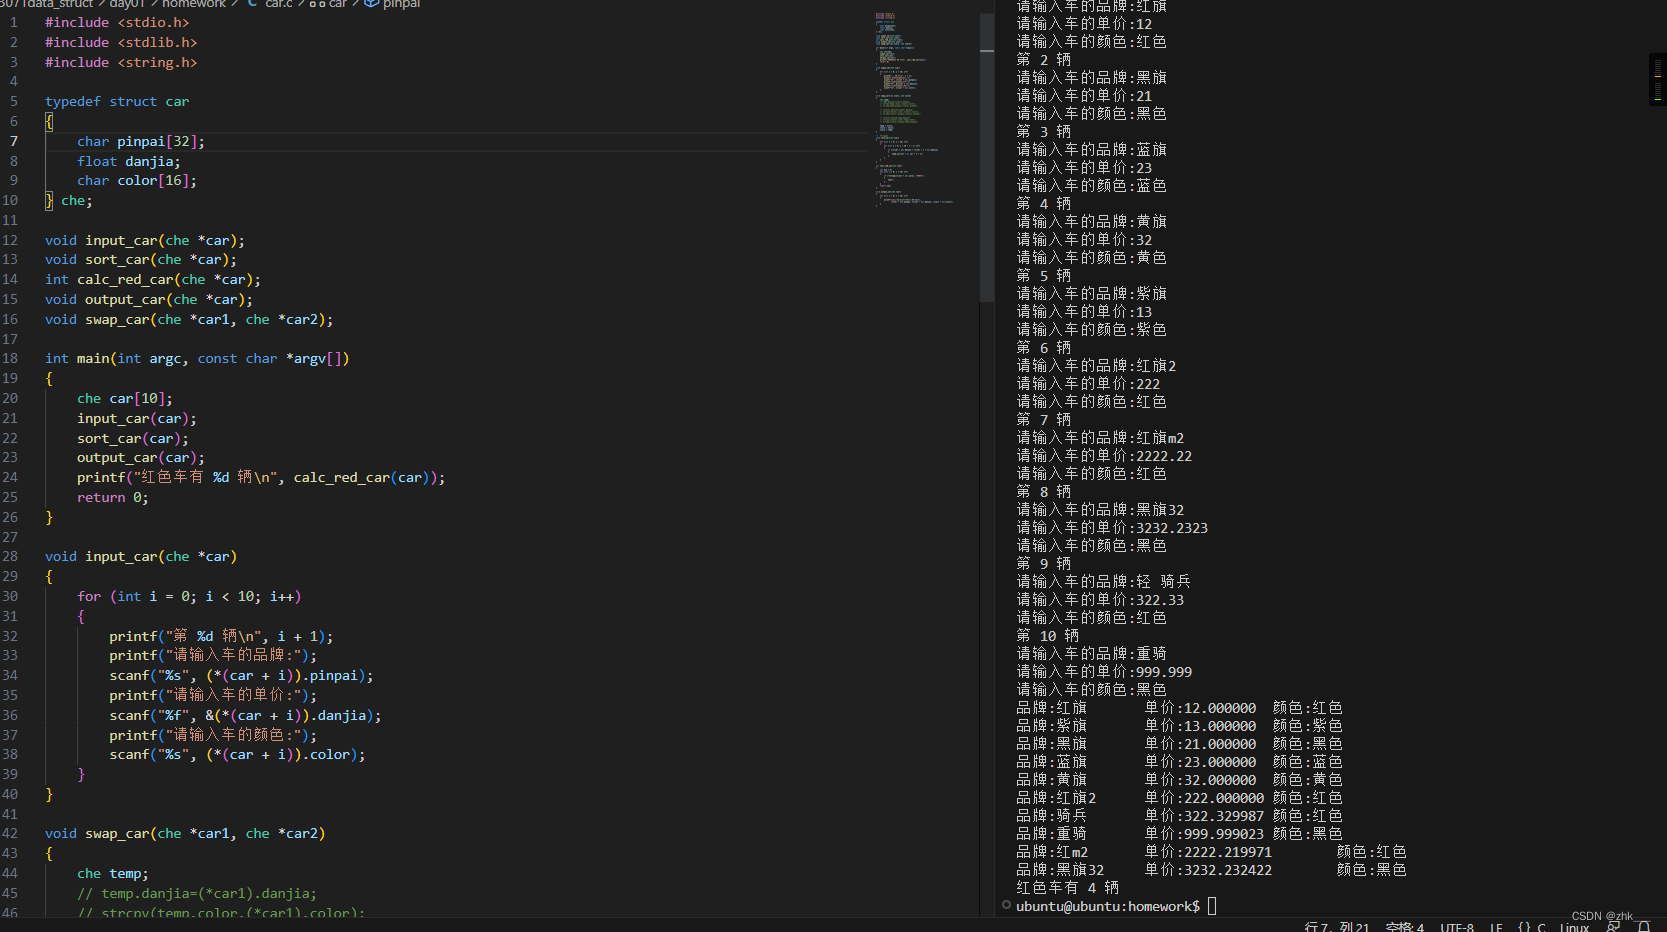Click cursor position status item showing column 21
The width and height of the screenshot is (1667, 932).
(1337, 927)
